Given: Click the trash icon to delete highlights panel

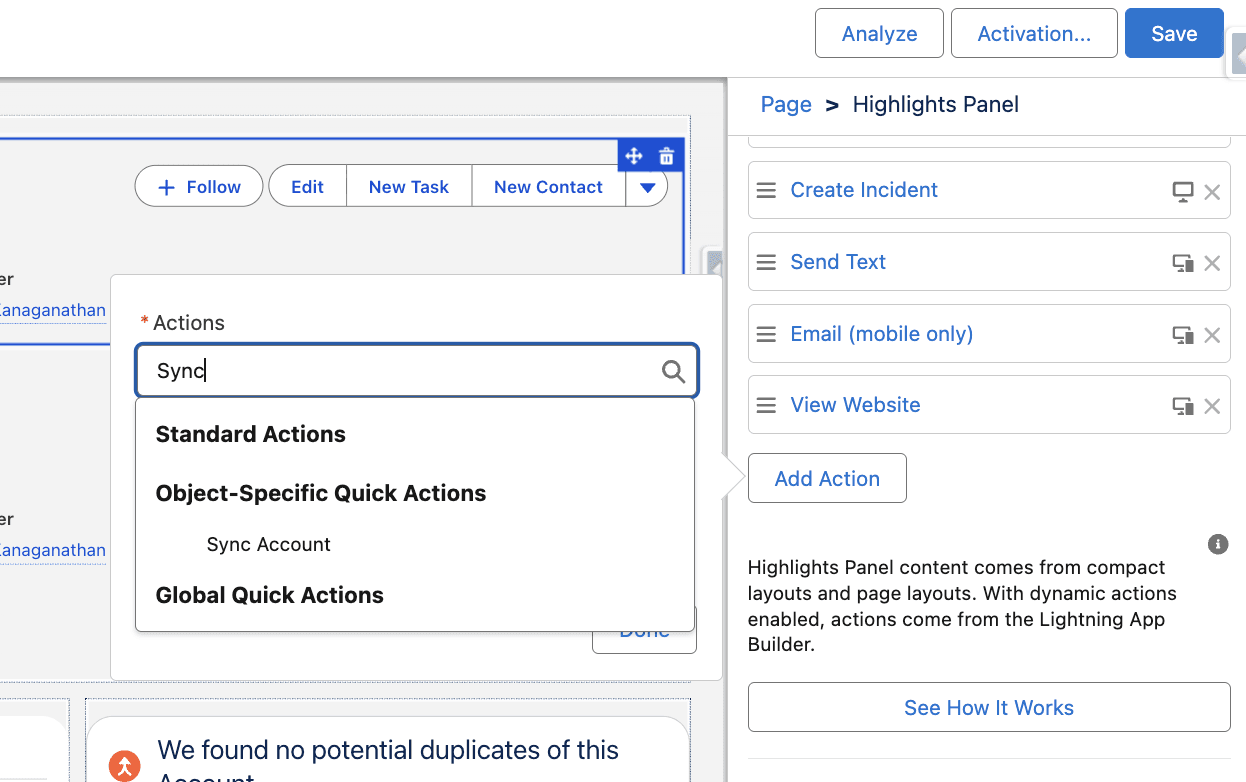Looking at the screenshot, I should 665,155.
